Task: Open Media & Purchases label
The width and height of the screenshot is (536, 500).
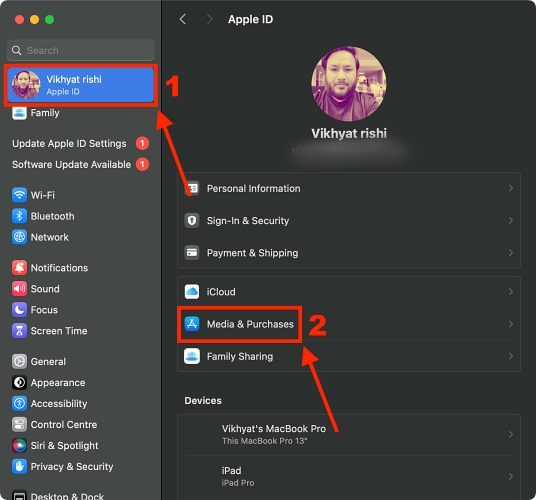Action: pyautogui.click(x=250, y=324)
